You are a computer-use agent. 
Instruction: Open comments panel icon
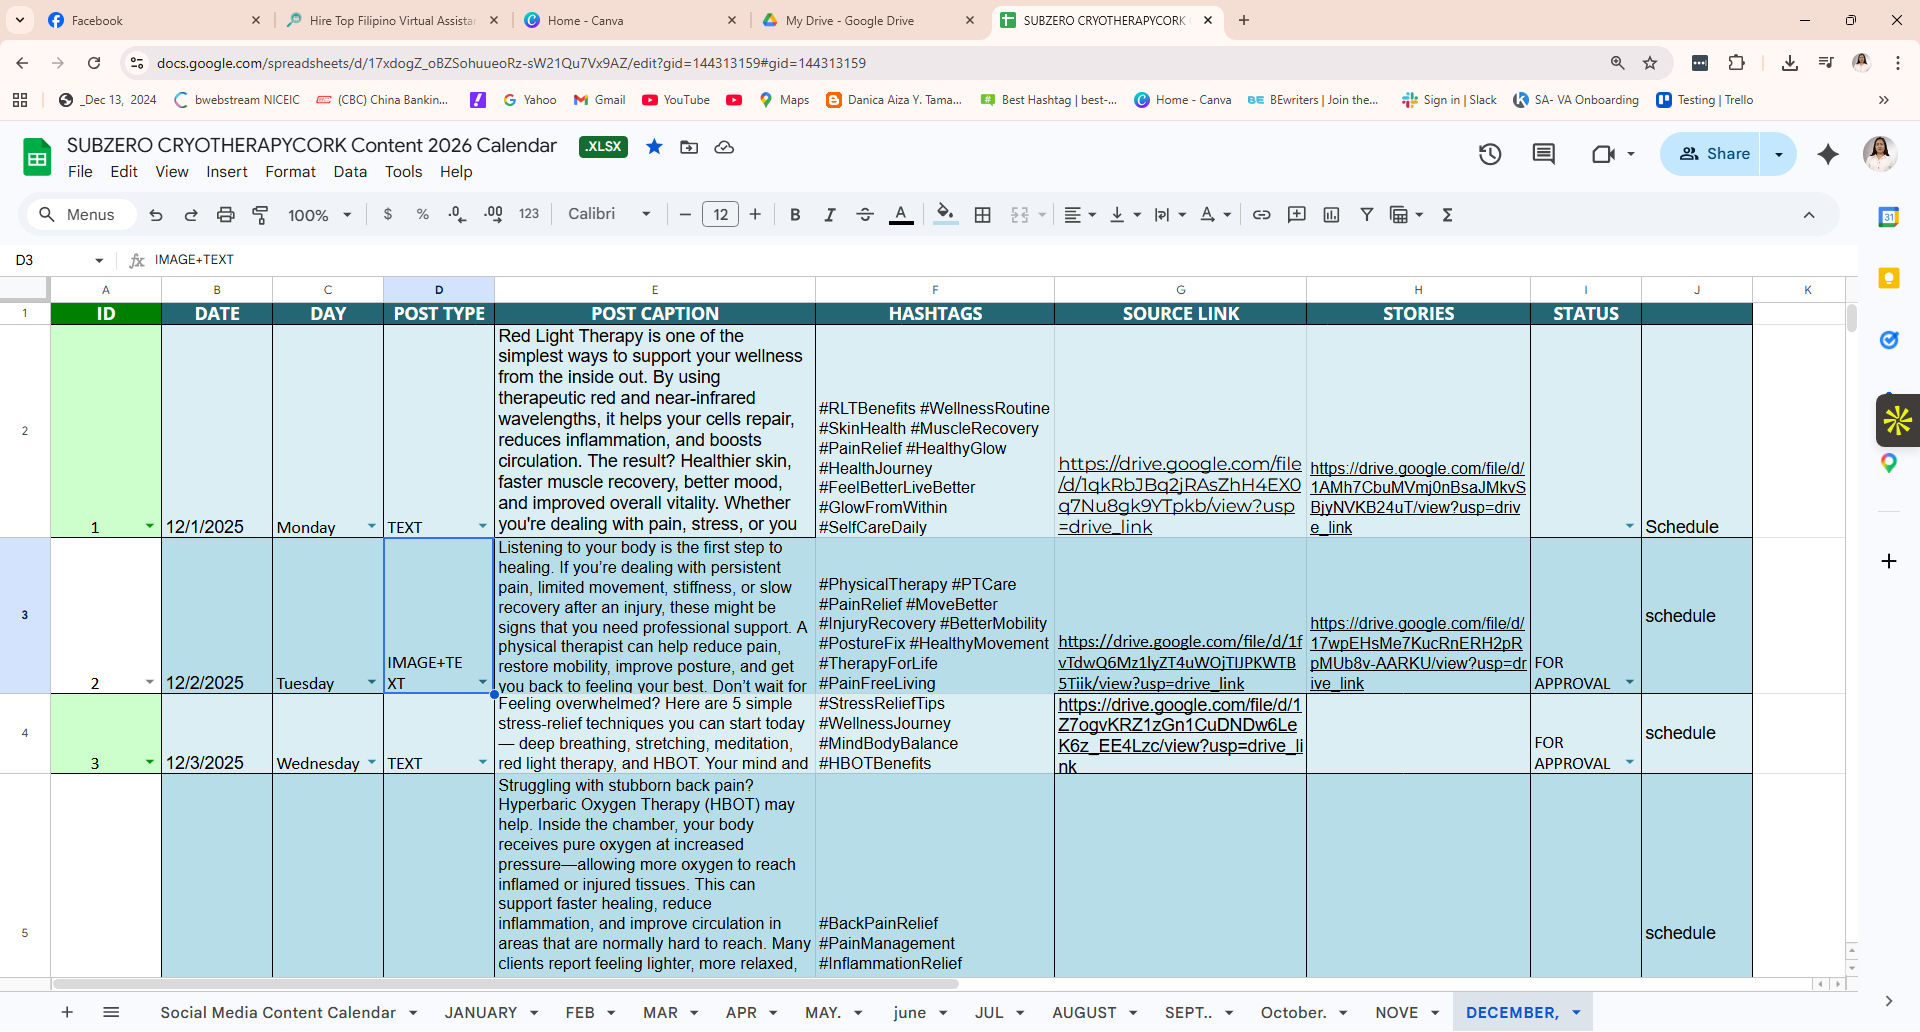pos(1544,154)
